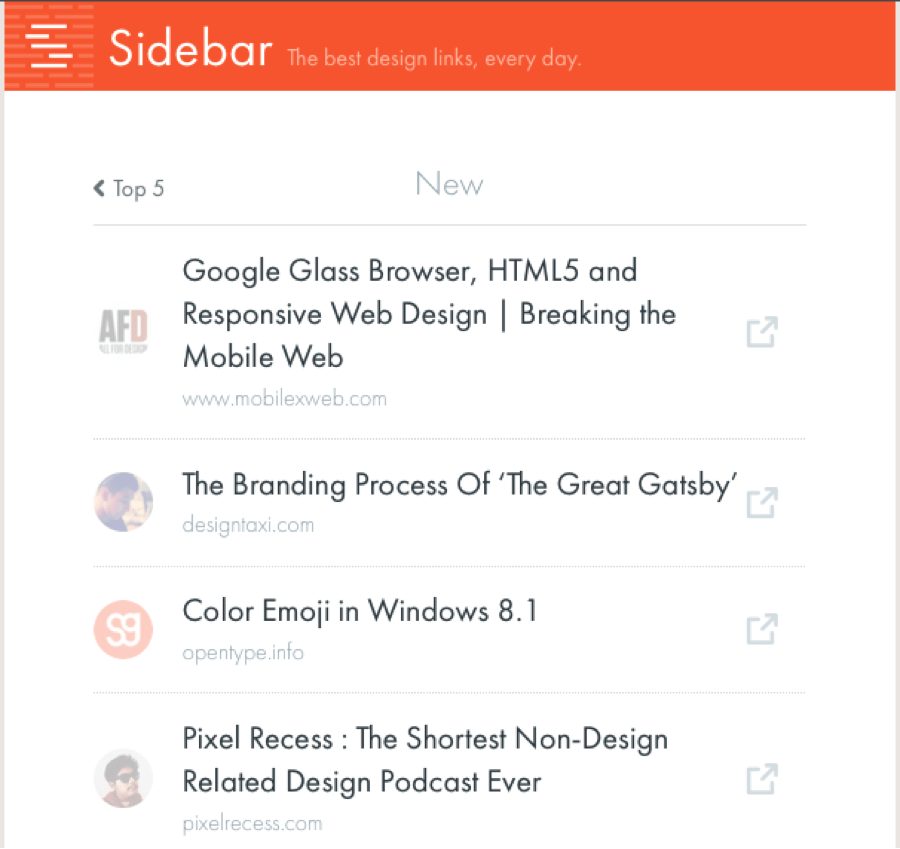Screen dimensions: 900x849
Task: Click the Sidebar logo title
Action: (x=191, y=48)
